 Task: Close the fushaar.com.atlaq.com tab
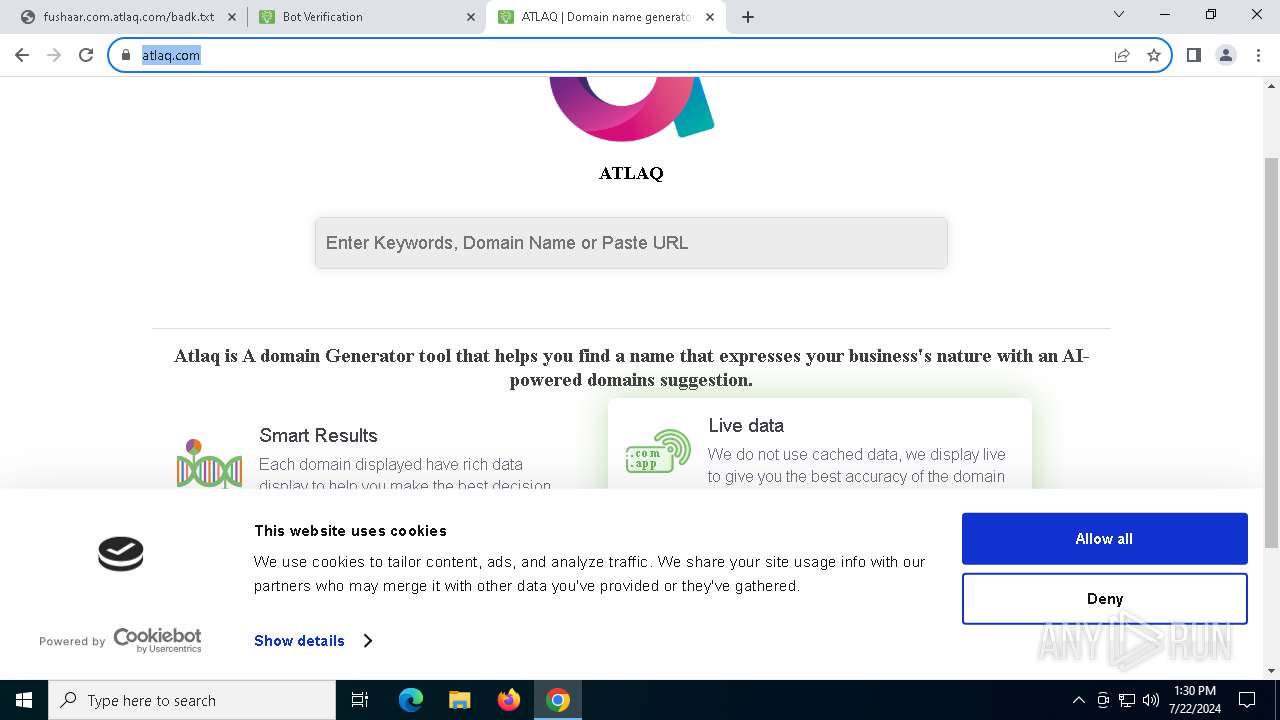(x=231, y=17)
